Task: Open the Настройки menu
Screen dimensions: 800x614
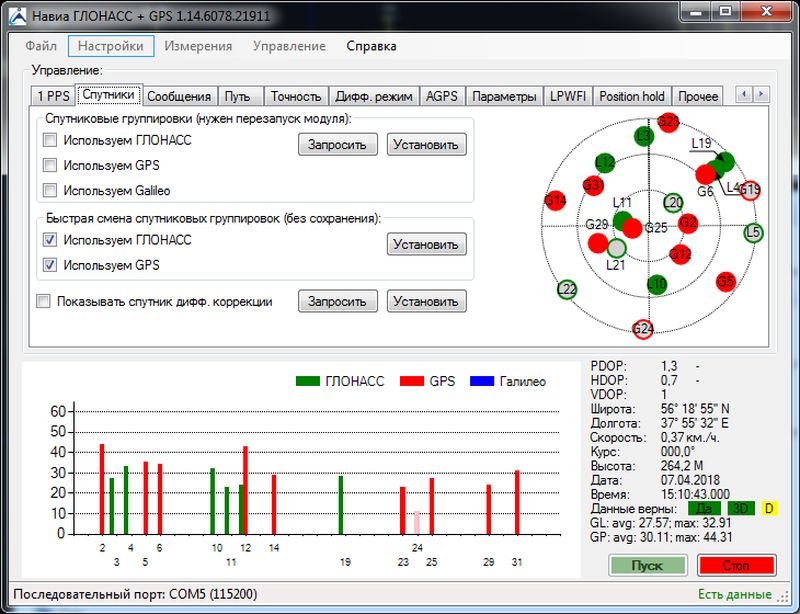Action: pos(111,46)
